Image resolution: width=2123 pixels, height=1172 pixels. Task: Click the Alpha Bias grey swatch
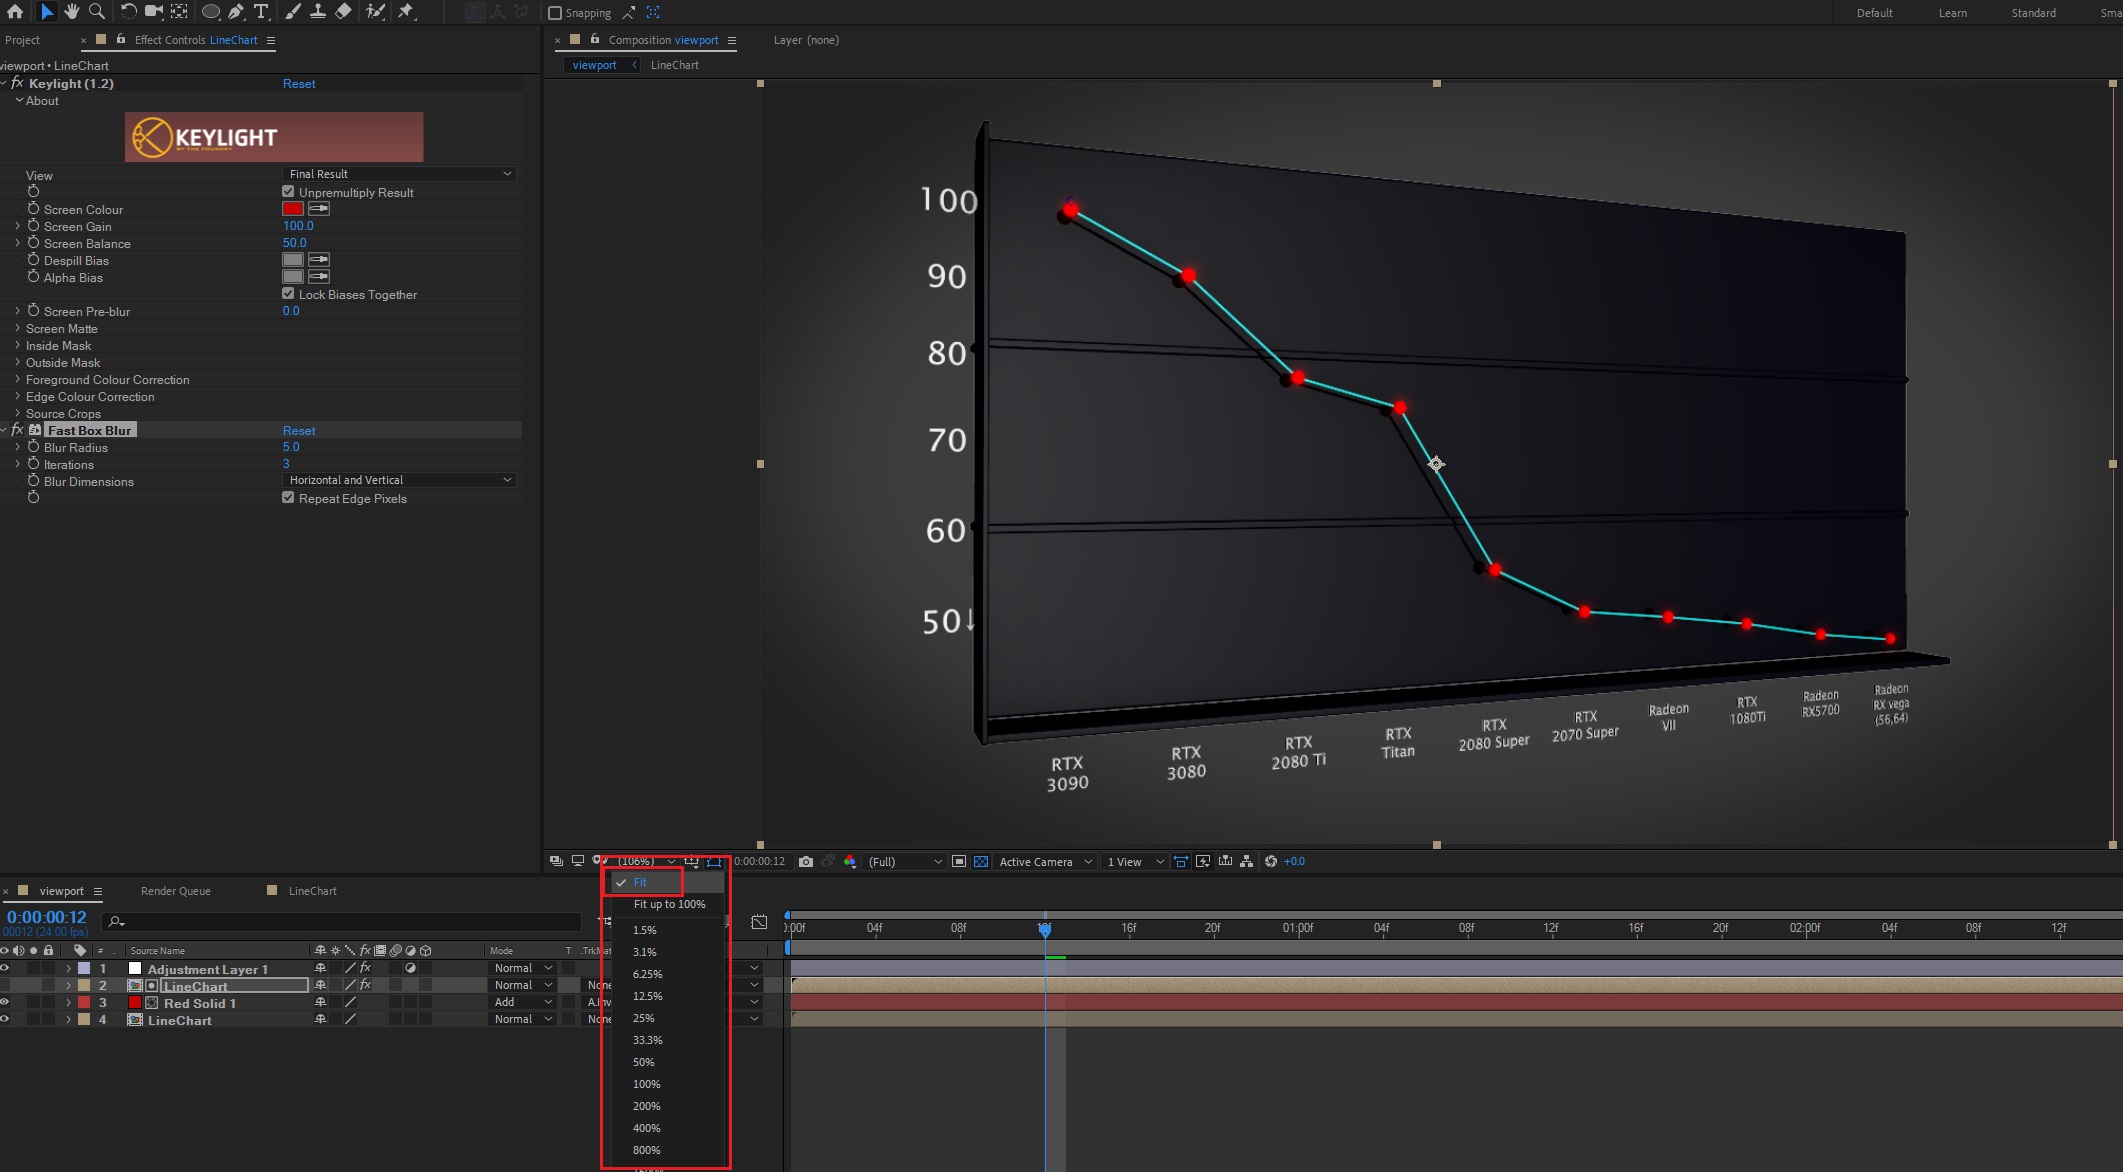[292, 277]
